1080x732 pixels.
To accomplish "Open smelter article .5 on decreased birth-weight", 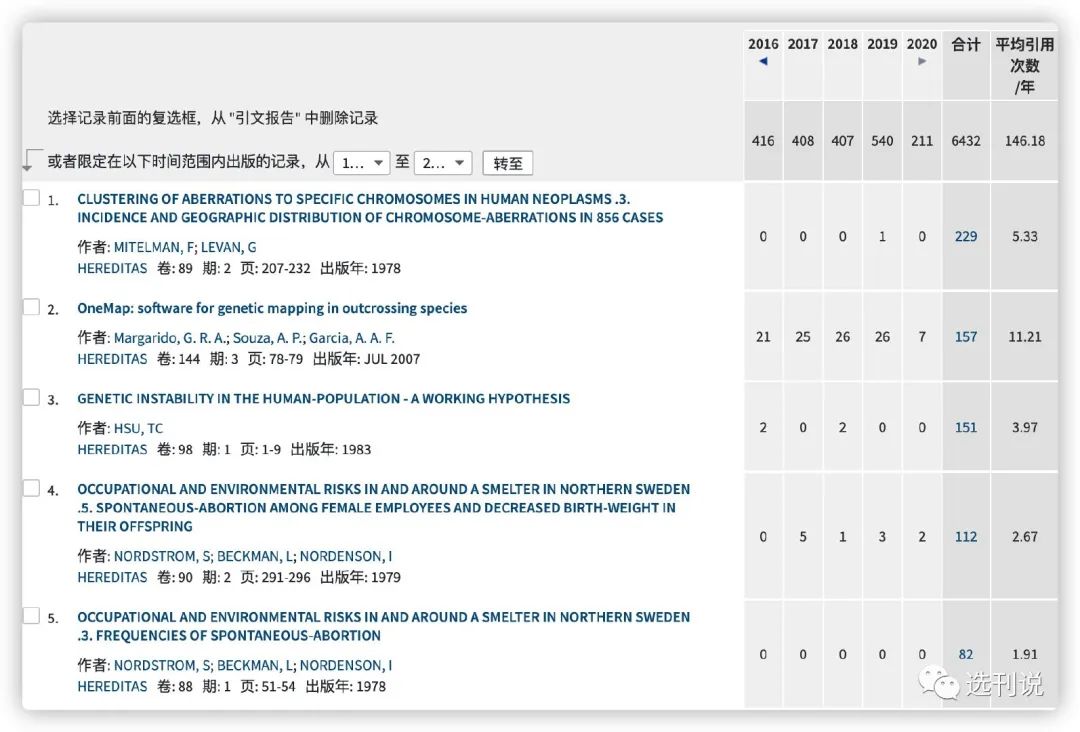I will [384, 508].
